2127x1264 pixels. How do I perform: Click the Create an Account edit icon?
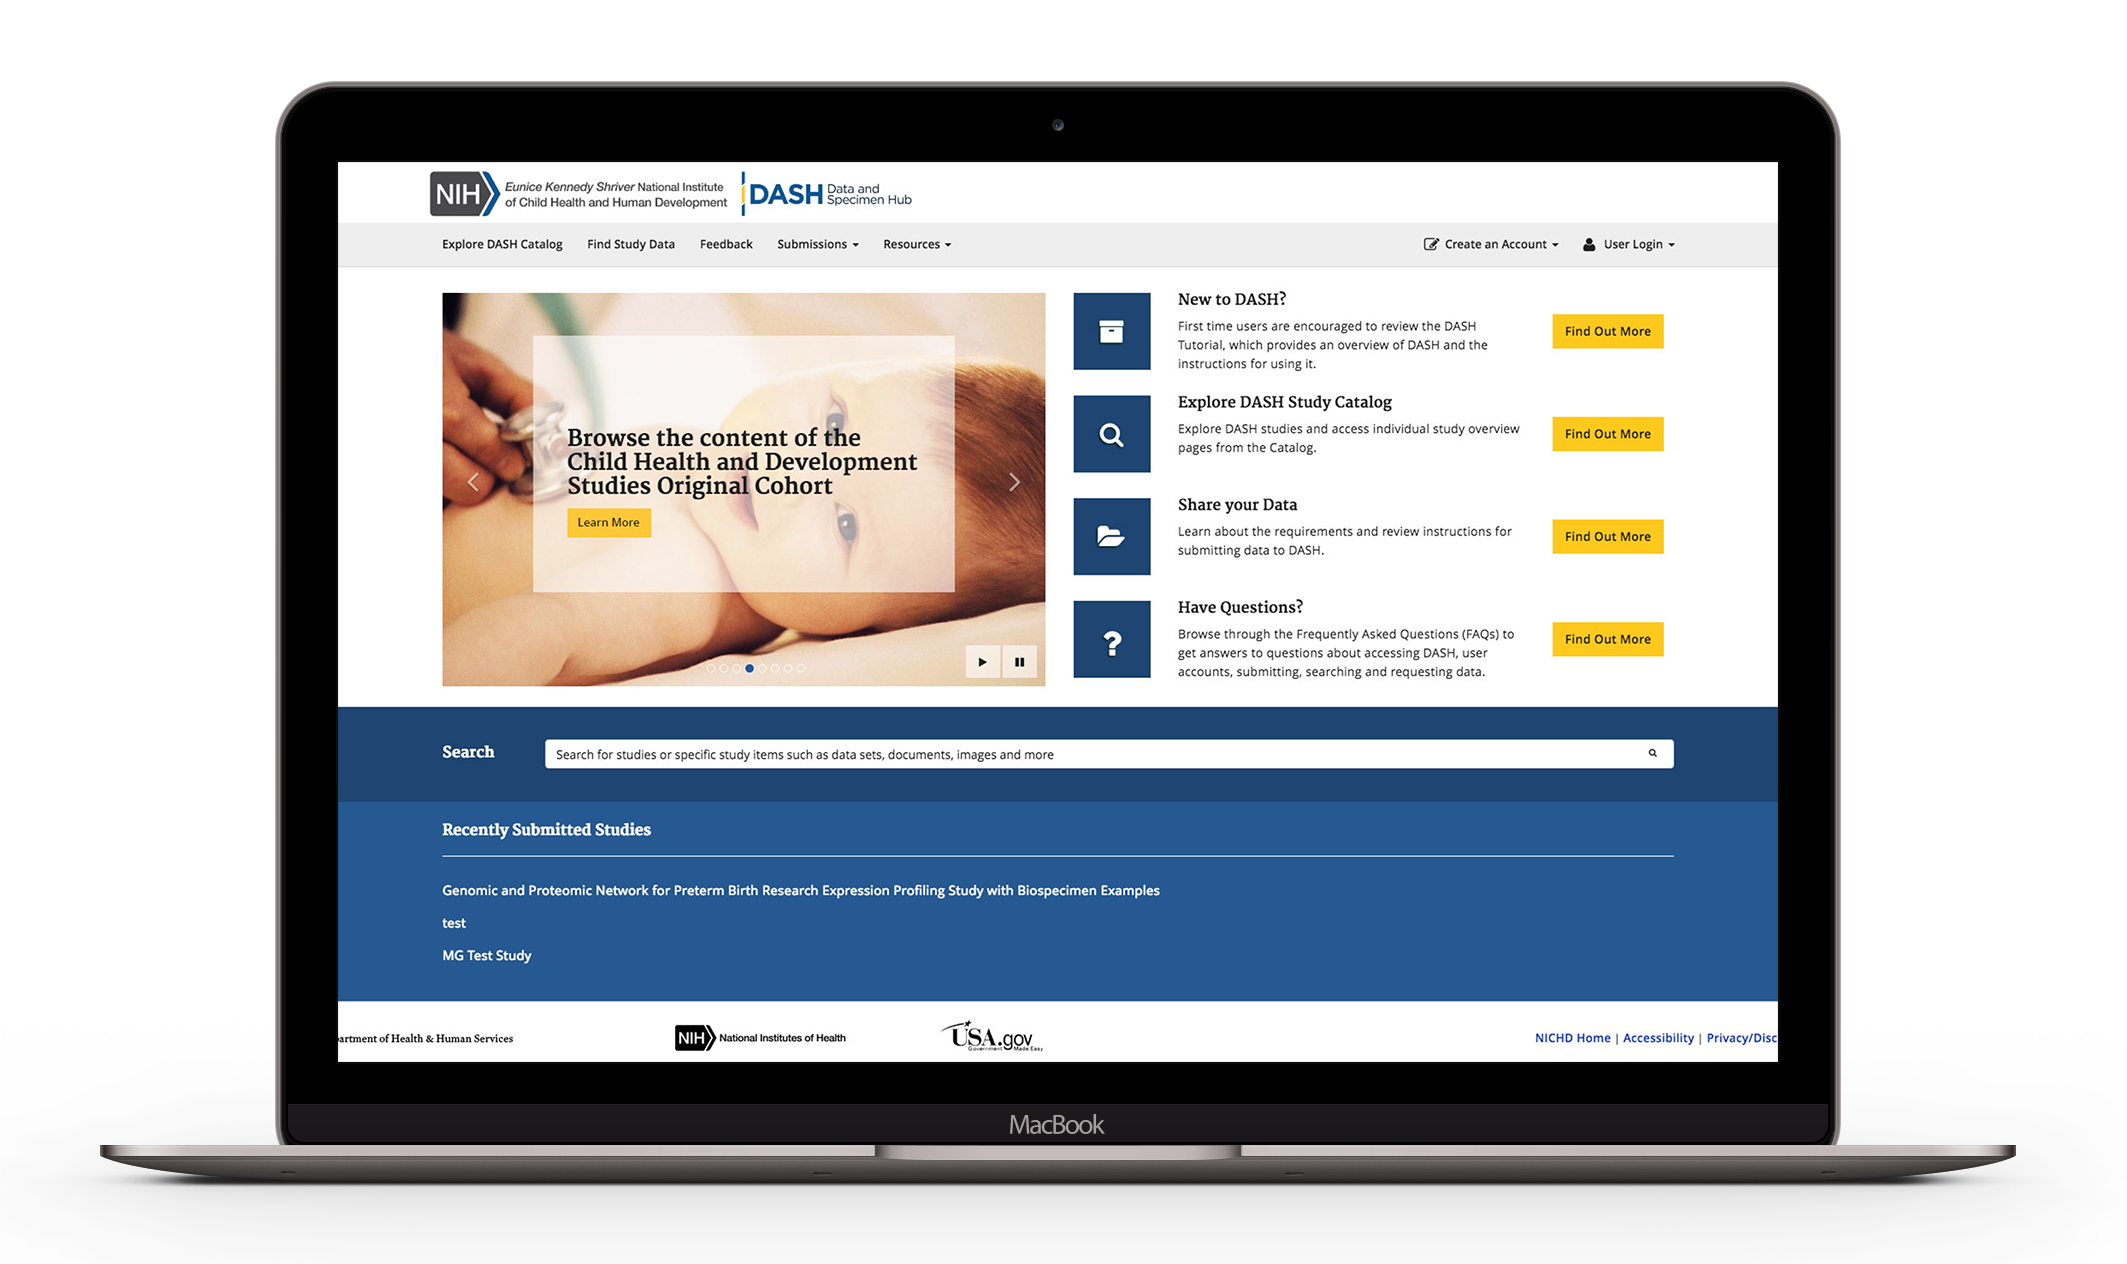1429,244
